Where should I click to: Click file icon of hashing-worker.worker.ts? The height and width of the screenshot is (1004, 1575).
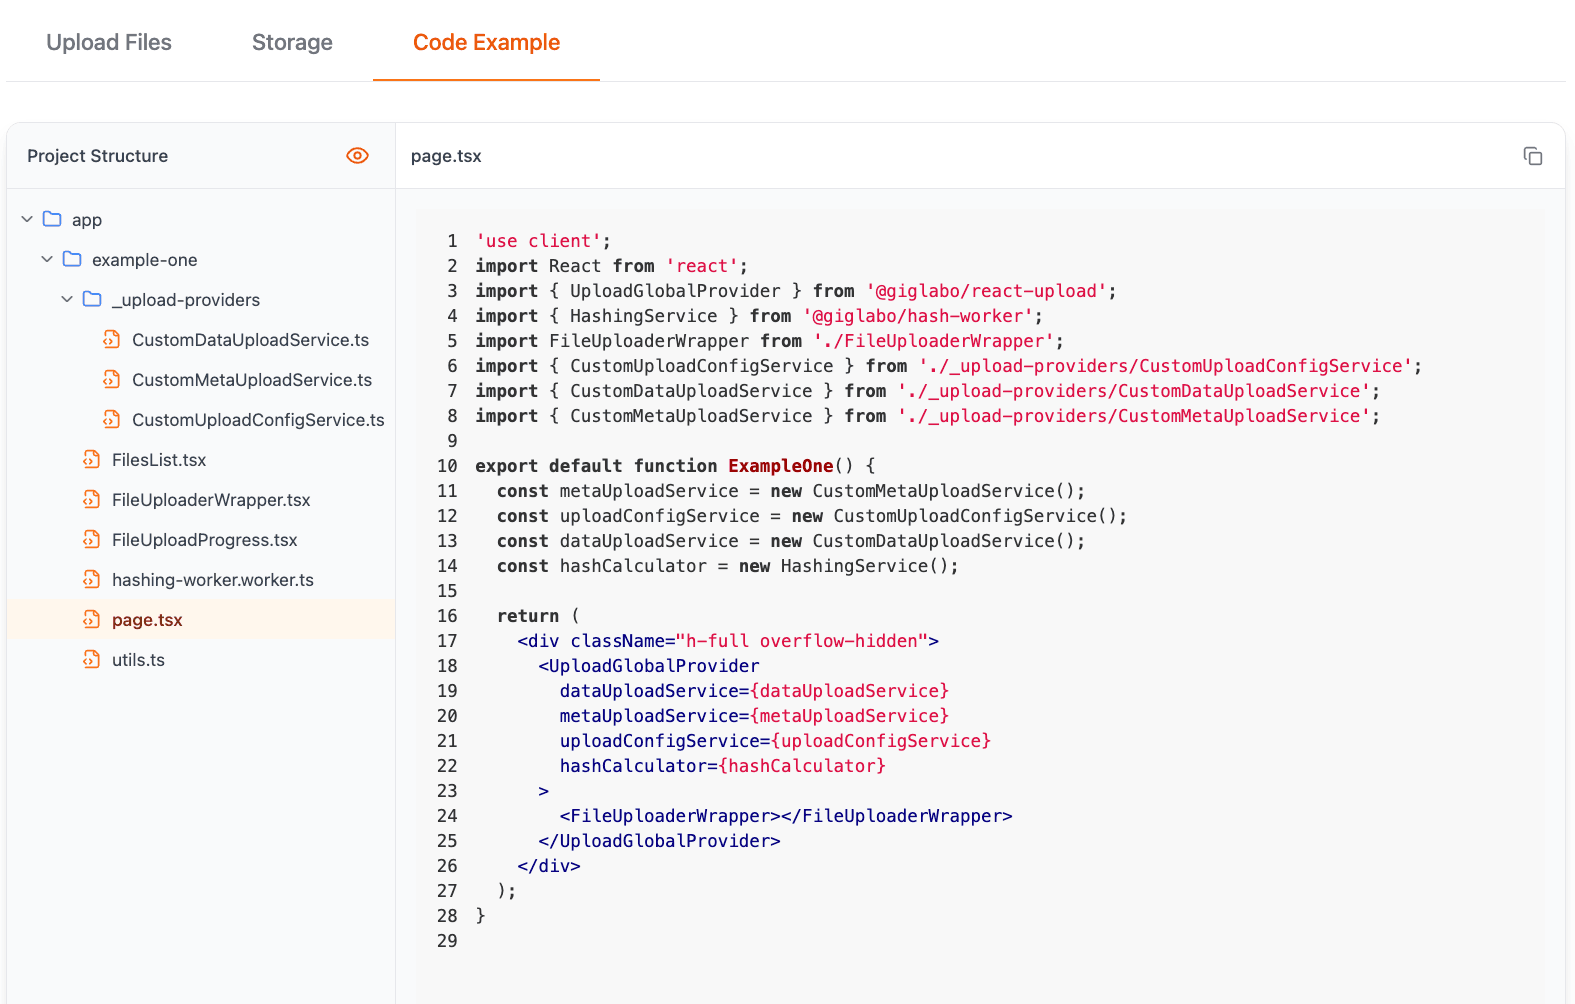pos(92,580)
